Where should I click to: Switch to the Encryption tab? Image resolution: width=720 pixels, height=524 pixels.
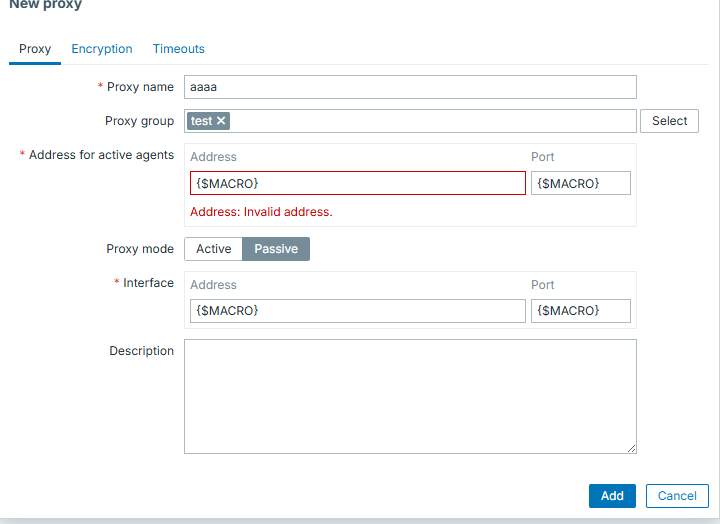(x=102, y=49)
